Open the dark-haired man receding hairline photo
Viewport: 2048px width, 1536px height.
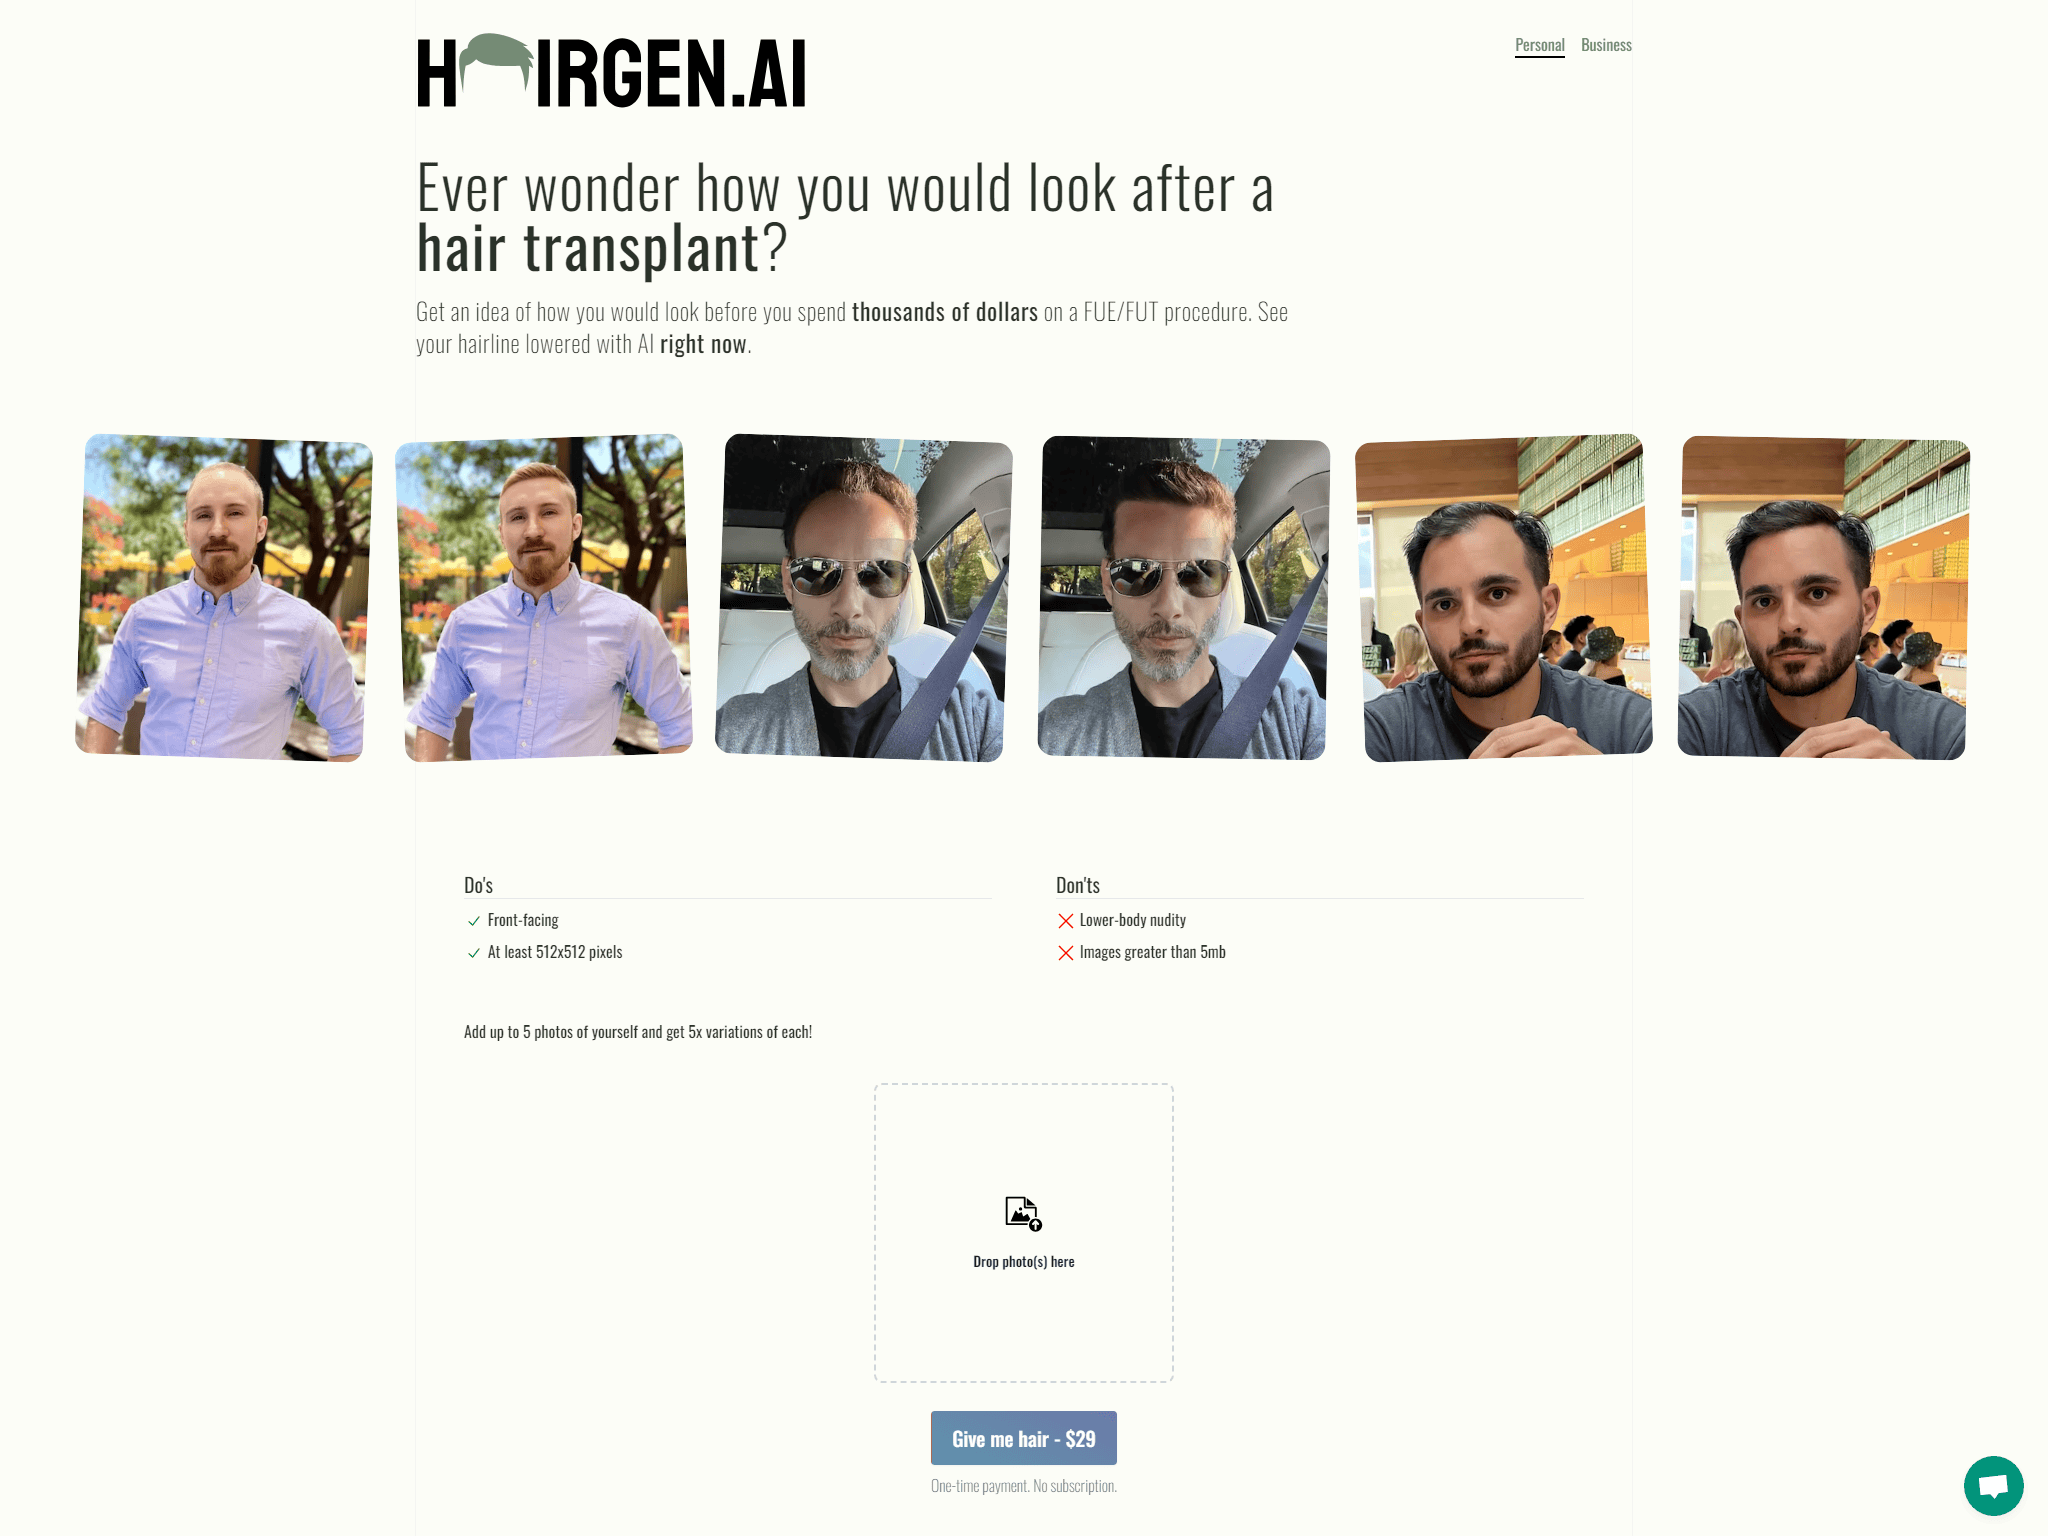(1504, 597)
